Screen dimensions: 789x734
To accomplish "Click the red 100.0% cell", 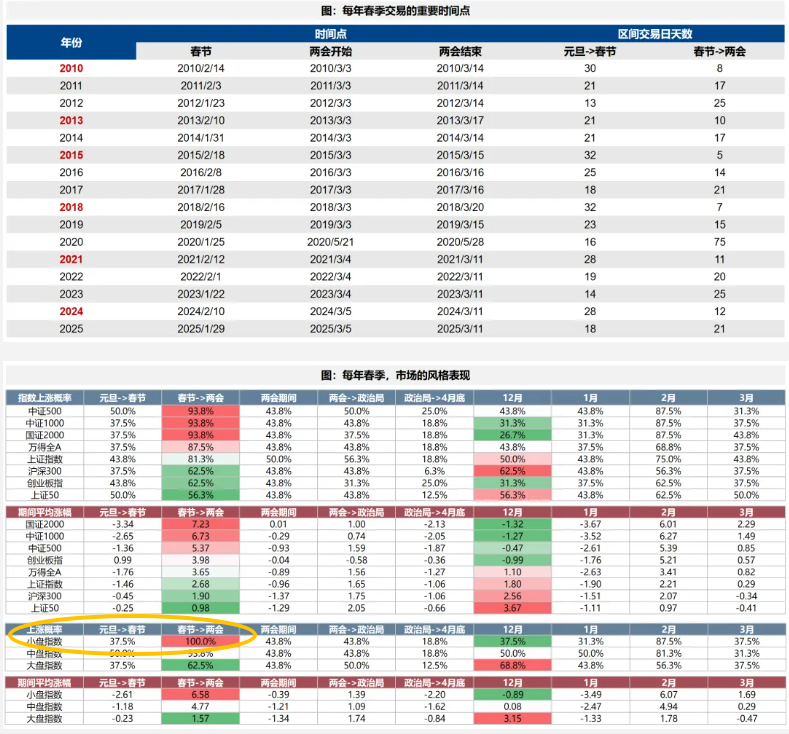I will (x=201, y=642).
